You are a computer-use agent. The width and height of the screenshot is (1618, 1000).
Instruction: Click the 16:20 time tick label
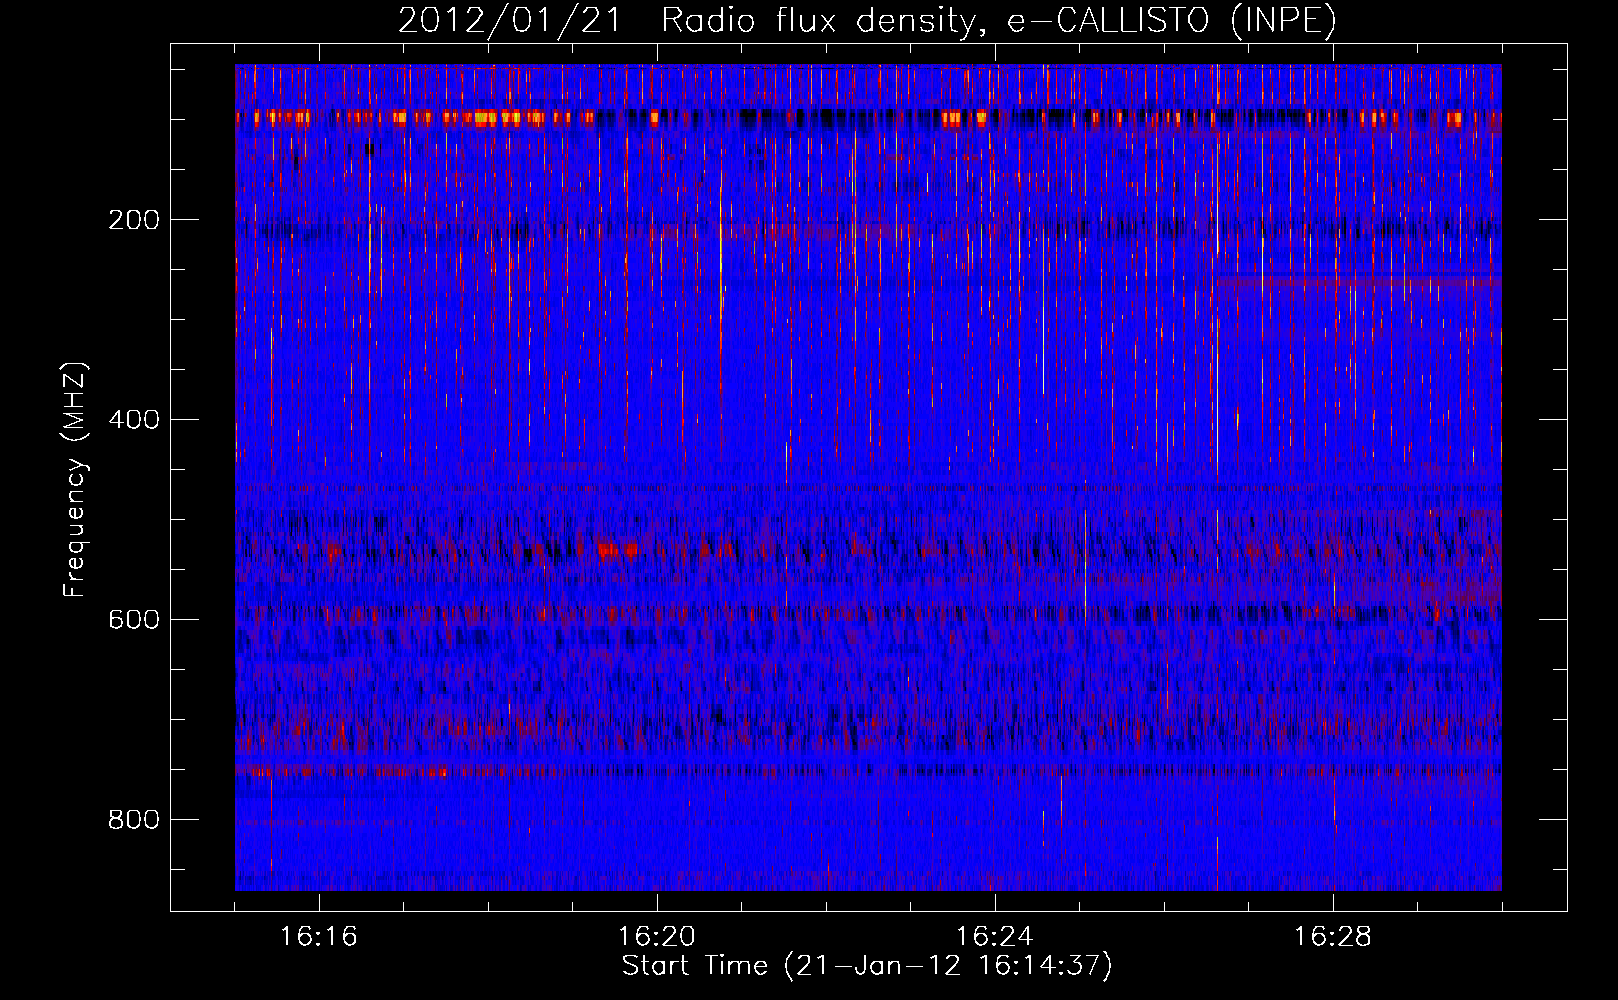pyautogui.click(x=657, y=937)
